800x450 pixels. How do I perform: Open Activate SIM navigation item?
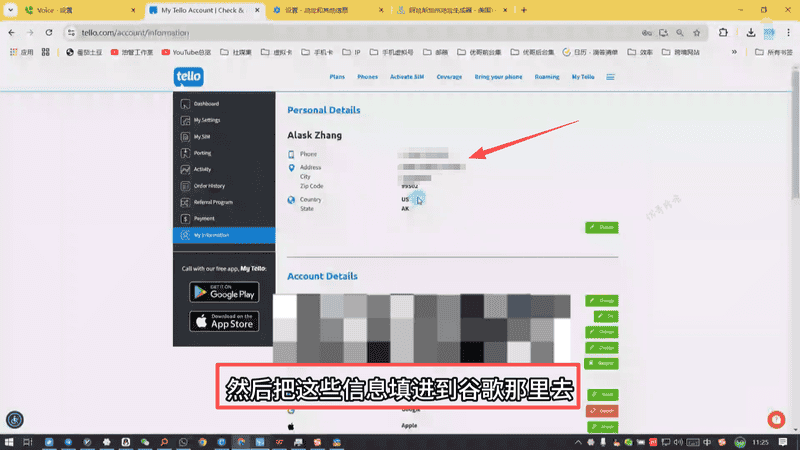(407, 77)
